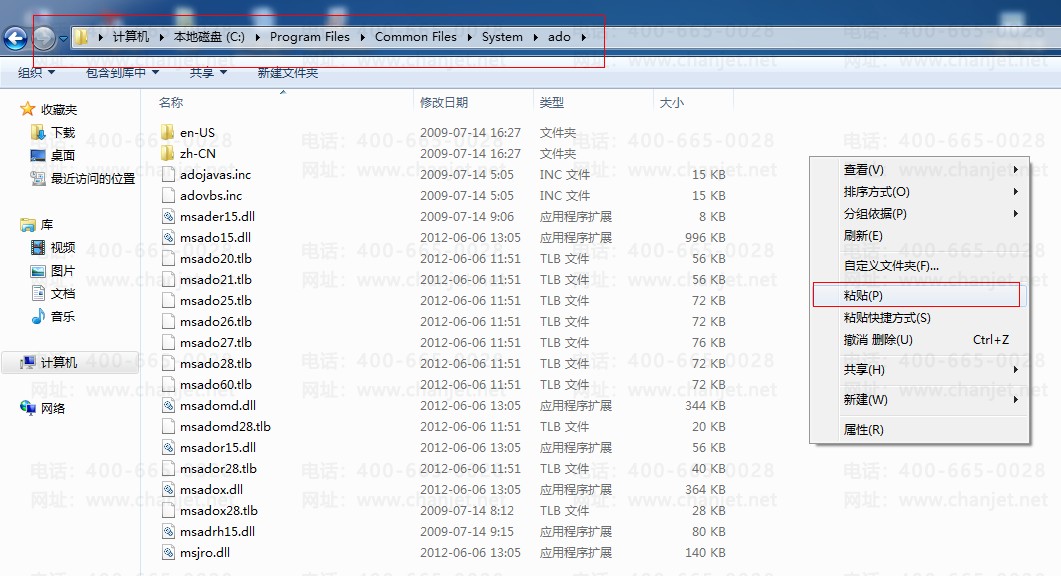Select the en-US folder icon
The image size is (1061, 576).
168,132
